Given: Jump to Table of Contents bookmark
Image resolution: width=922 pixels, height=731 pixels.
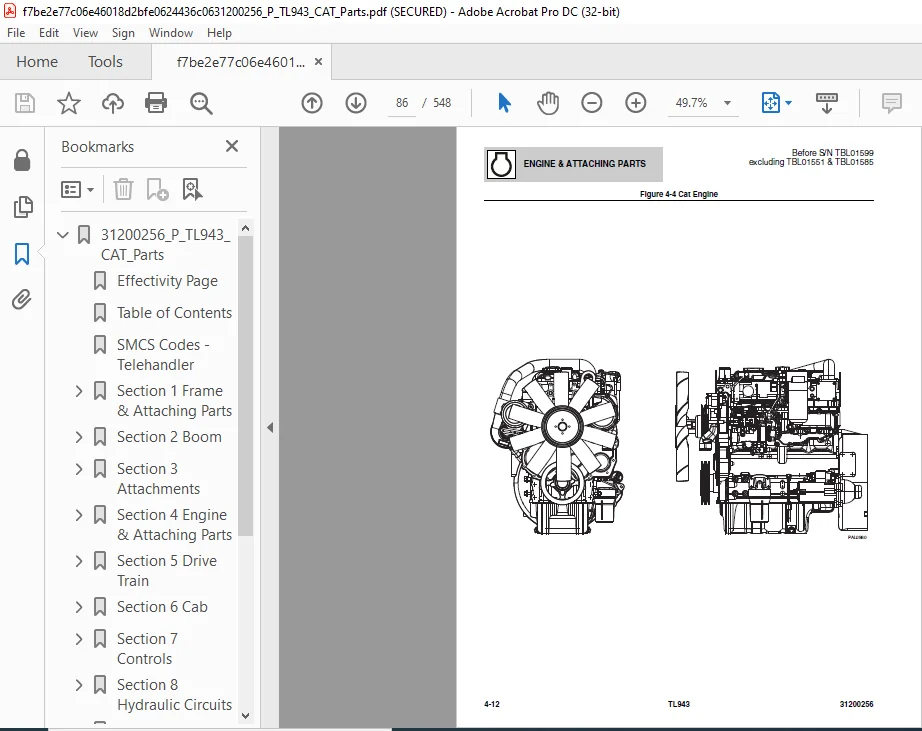Looking at the screenshot, I should [x=174, y=313].
